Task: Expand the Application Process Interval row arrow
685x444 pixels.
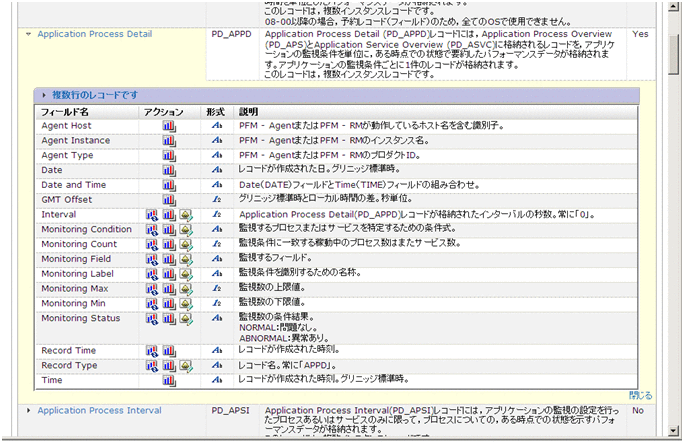Action: 28,411
